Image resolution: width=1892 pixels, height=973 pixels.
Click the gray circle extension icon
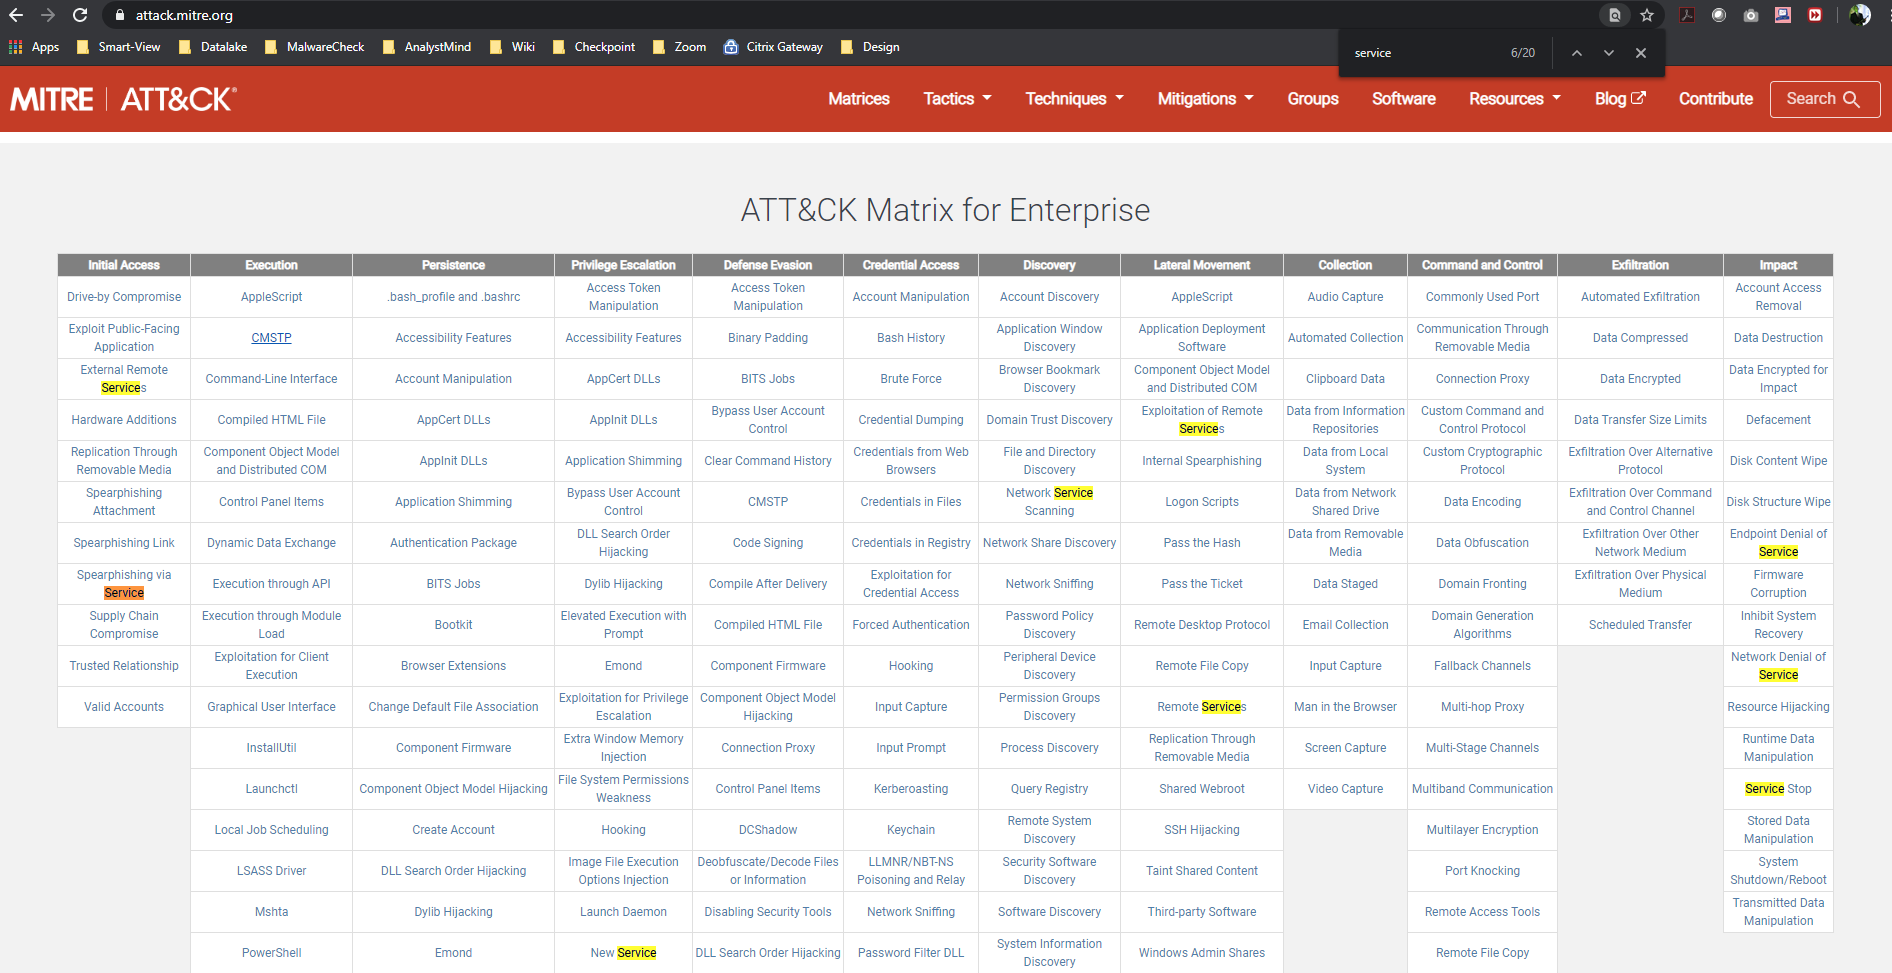pos(1719,15)
